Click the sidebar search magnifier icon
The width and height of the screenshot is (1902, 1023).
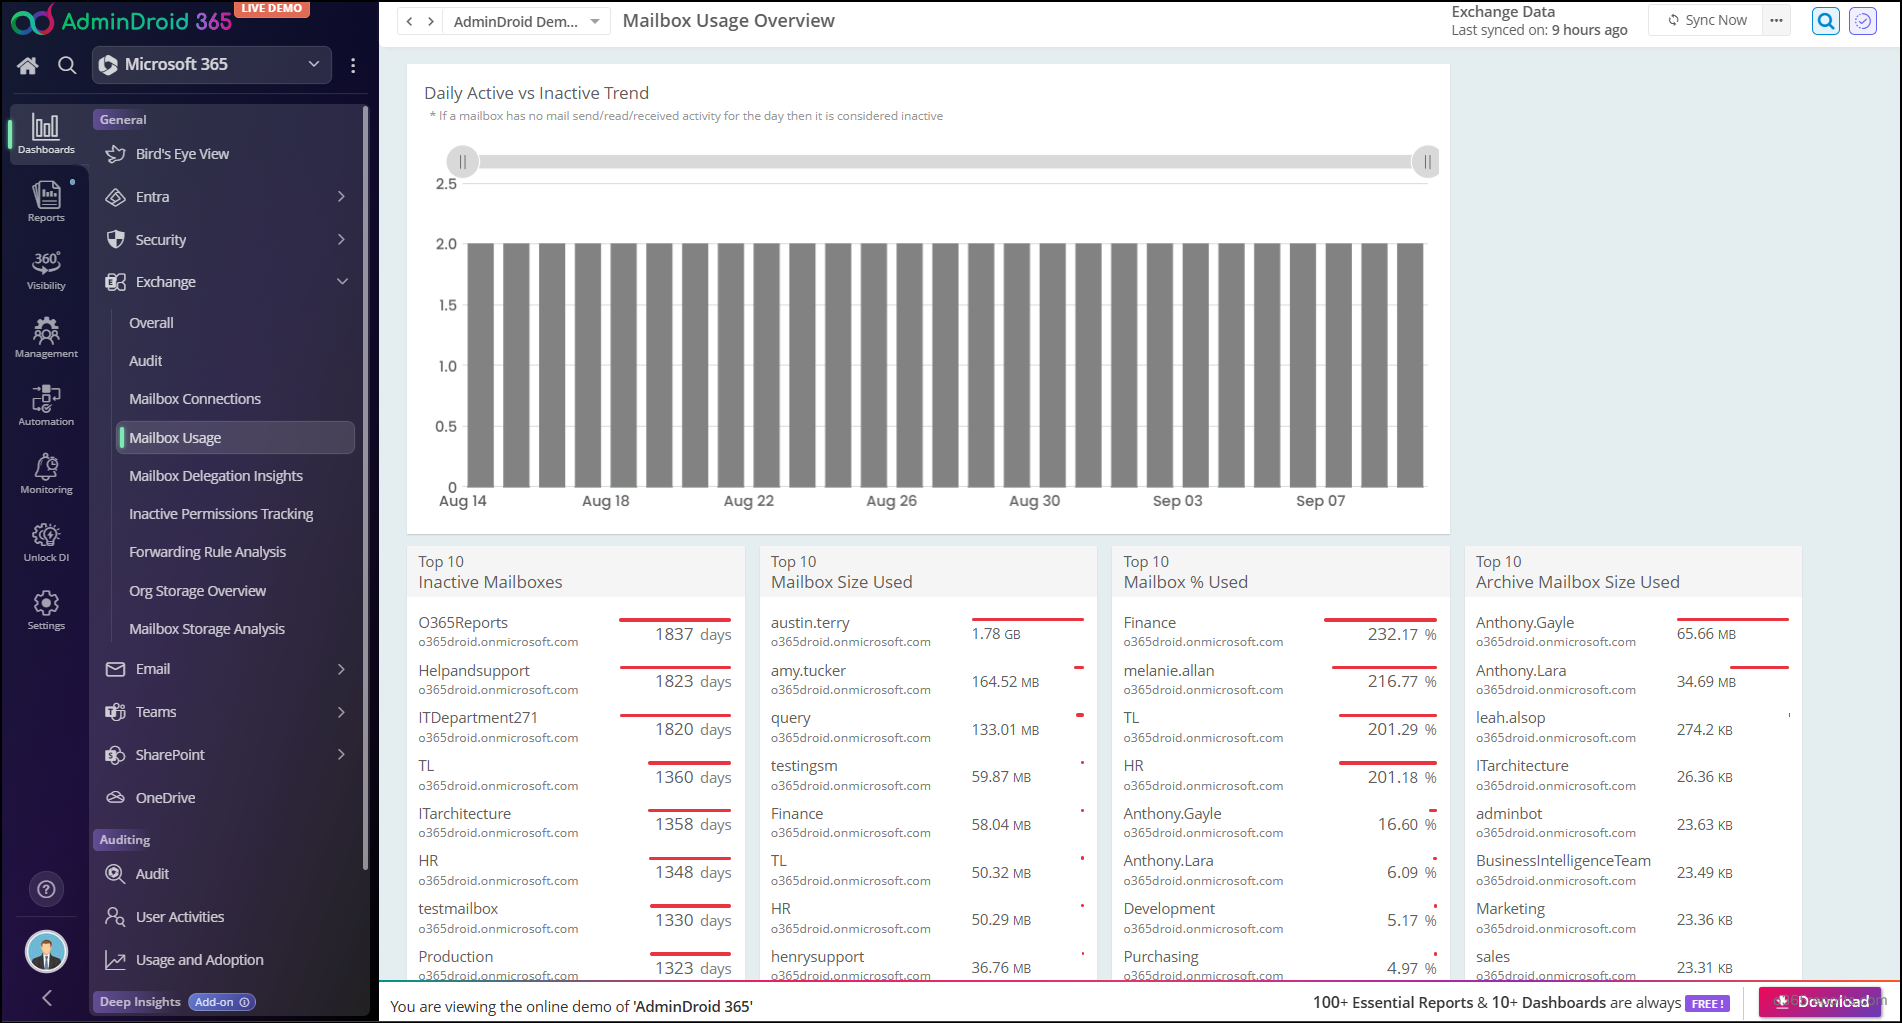(x=67, y=65)
